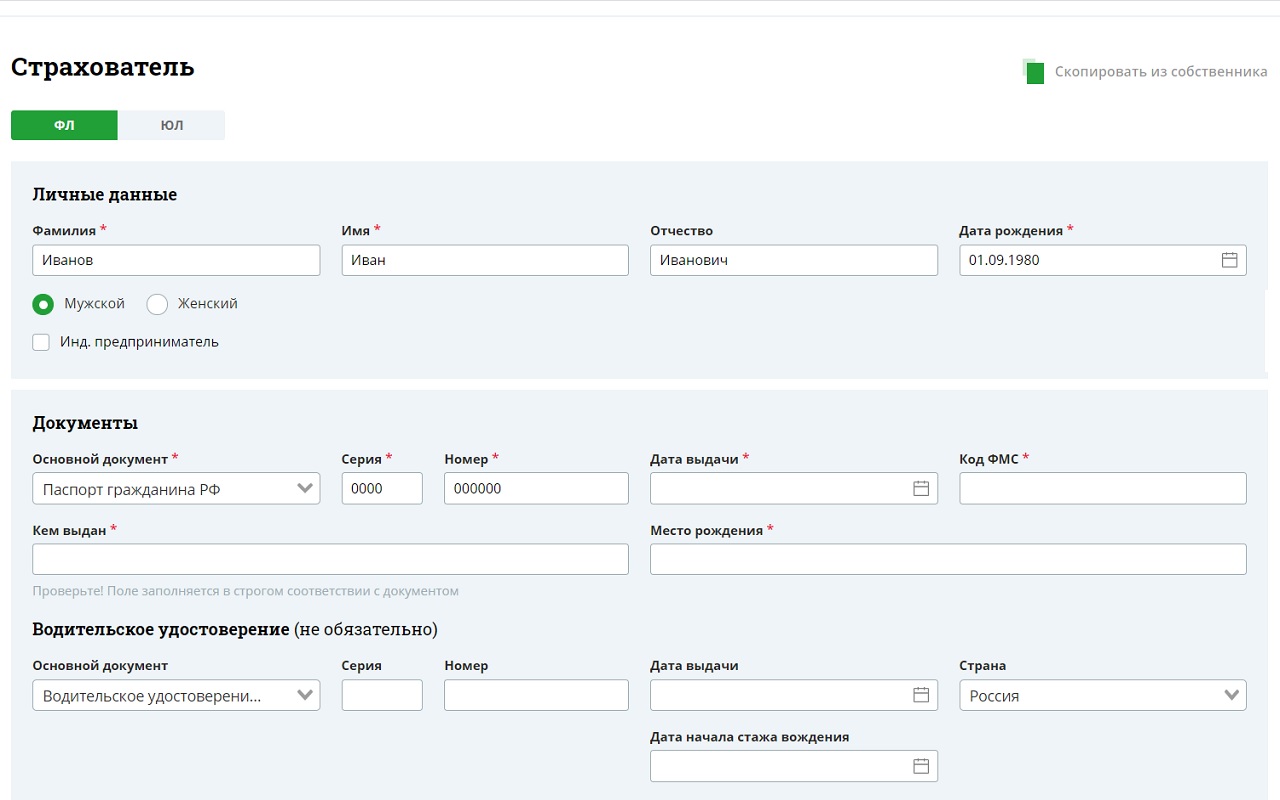The image size is (1280, 800).
Task: Click driver's license Номер field
Action: [x=536, y=696]
